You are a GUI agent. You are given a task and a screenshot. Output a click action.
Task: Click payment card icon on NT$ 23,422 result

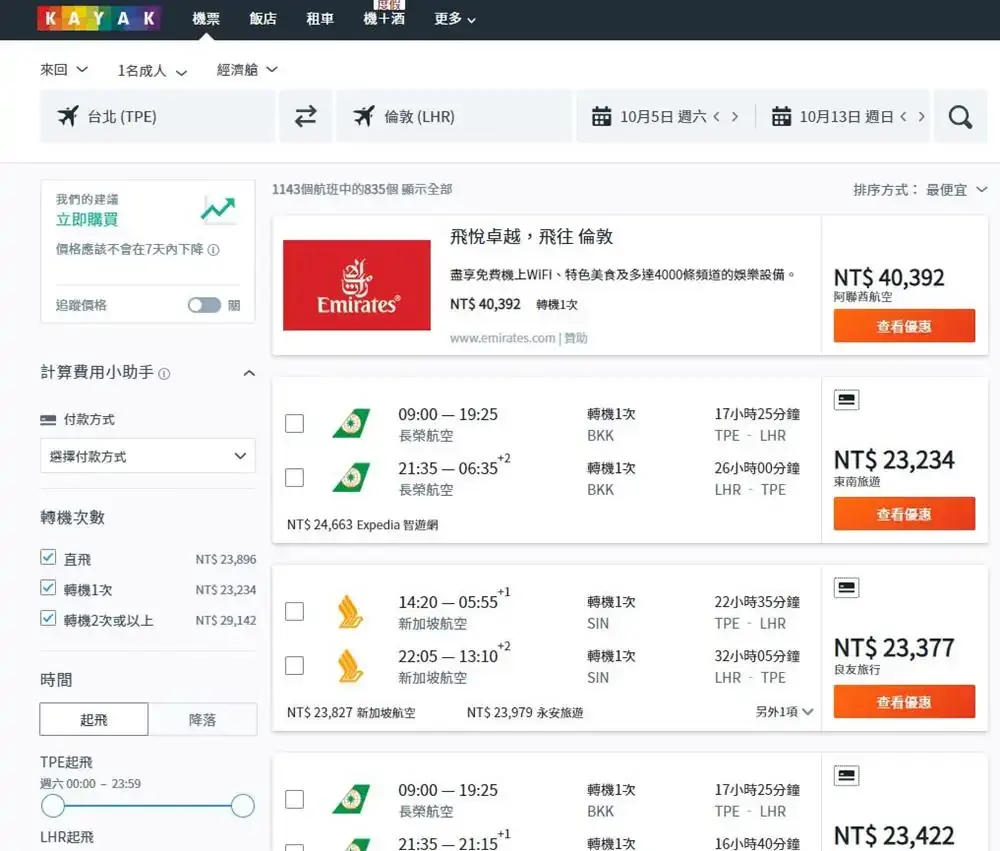[846, 776]
